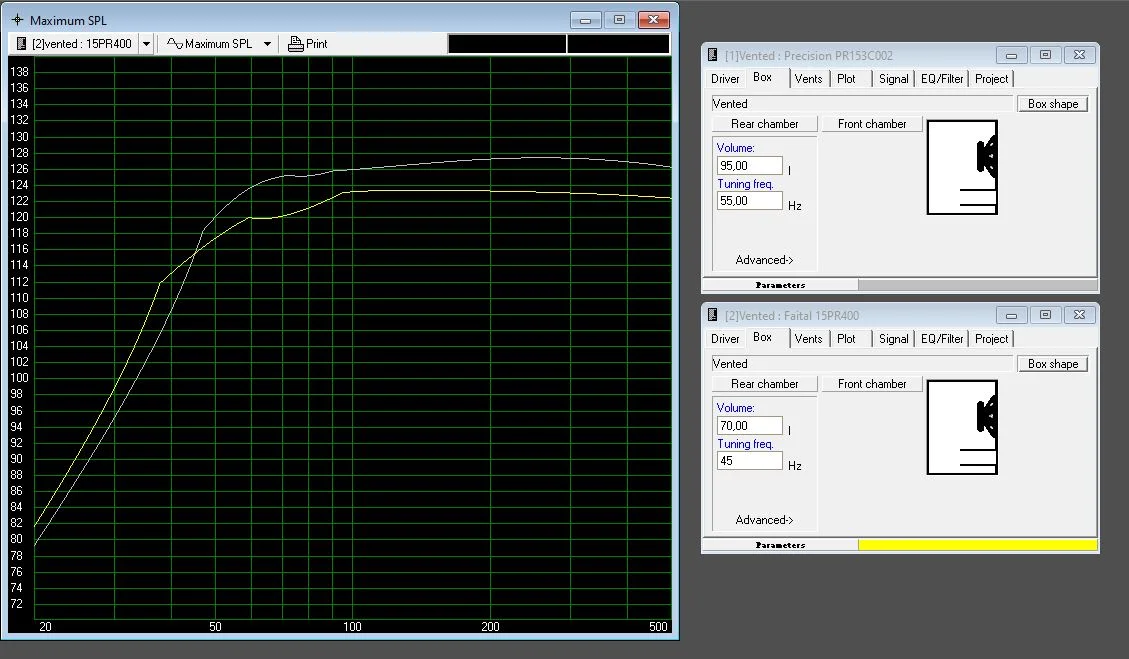Click the Volume field showing 95,00
The image size is (1129, 659).
pyautogui.click(x=749, y=166)
